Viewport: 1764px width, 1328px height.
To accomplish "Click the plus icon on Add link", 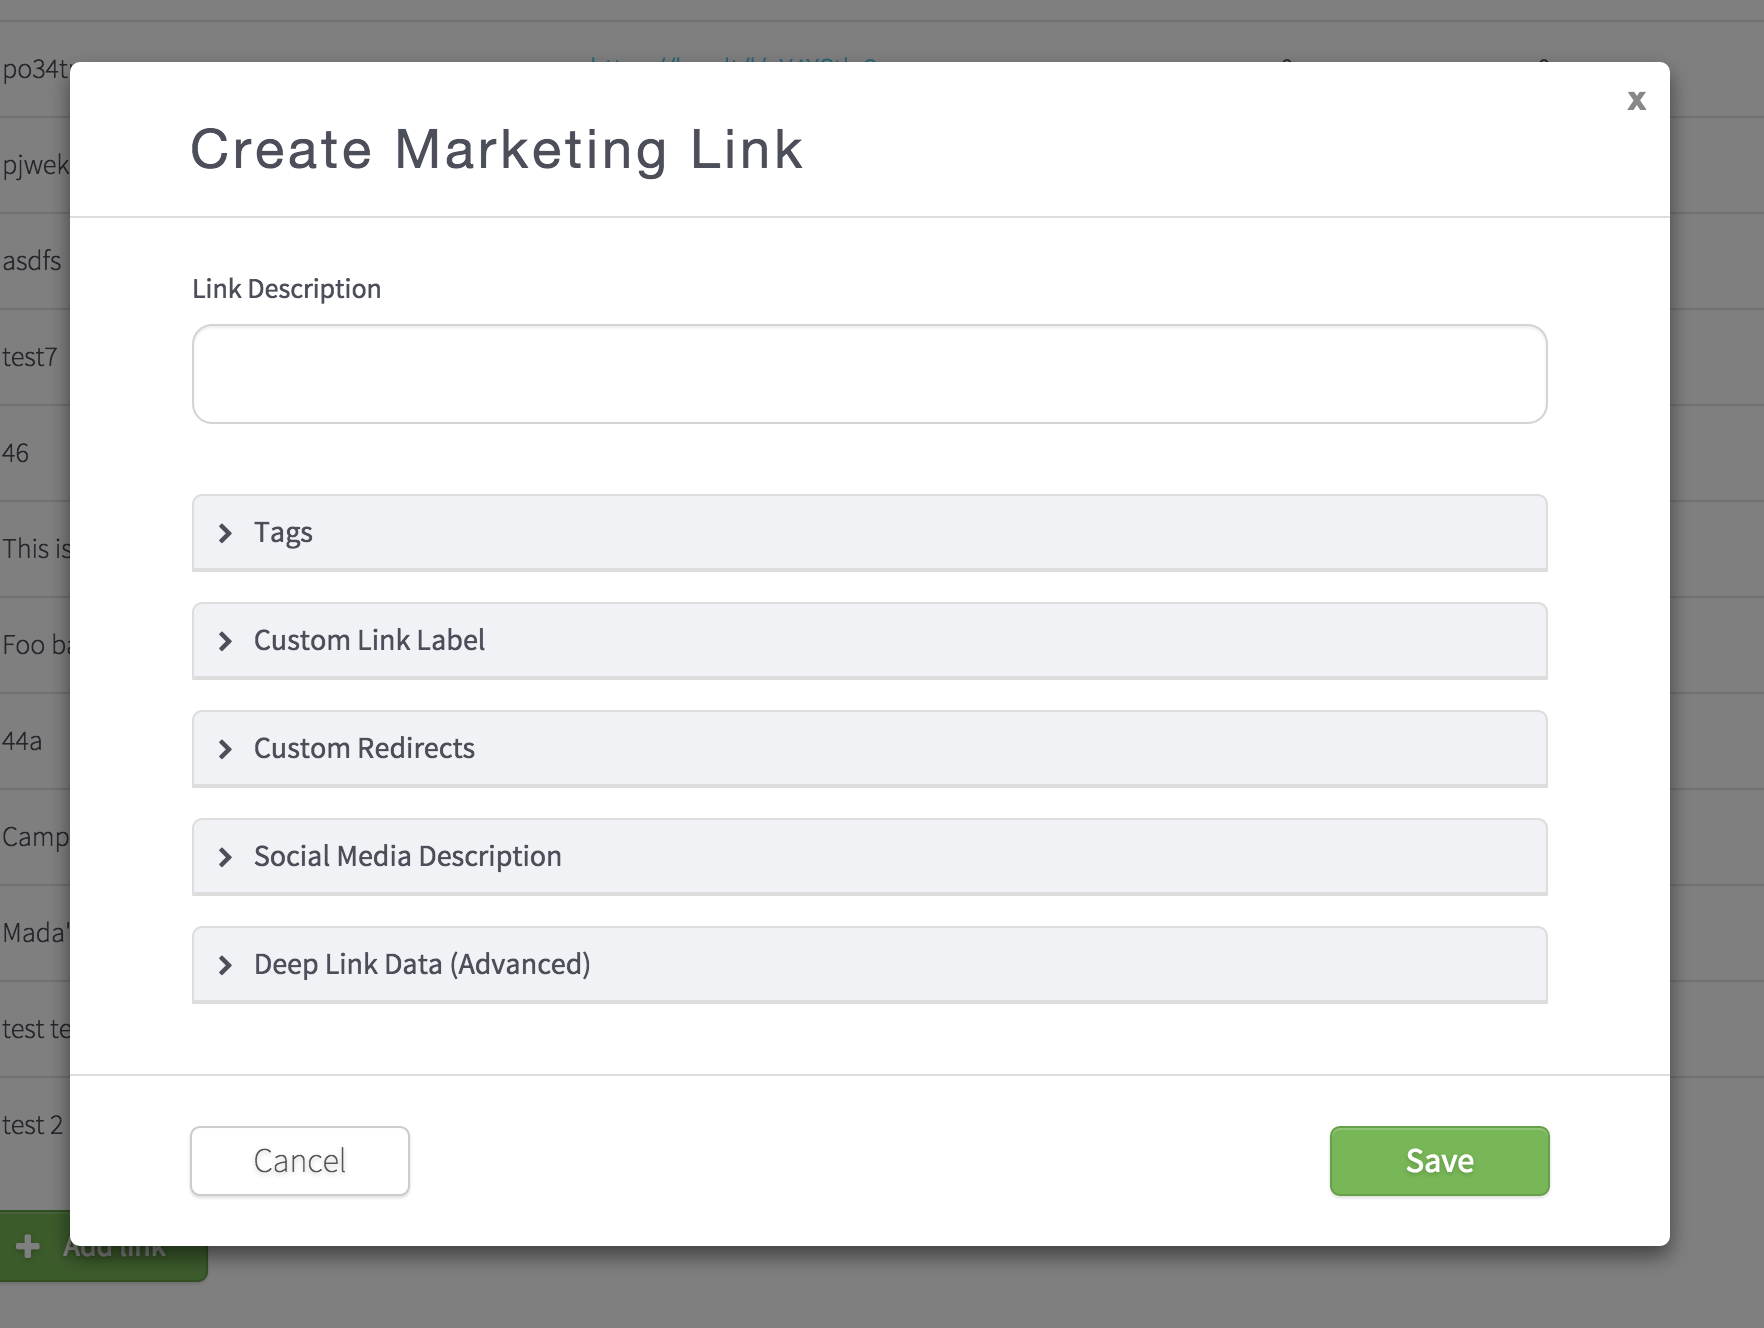I will 28,1246.
